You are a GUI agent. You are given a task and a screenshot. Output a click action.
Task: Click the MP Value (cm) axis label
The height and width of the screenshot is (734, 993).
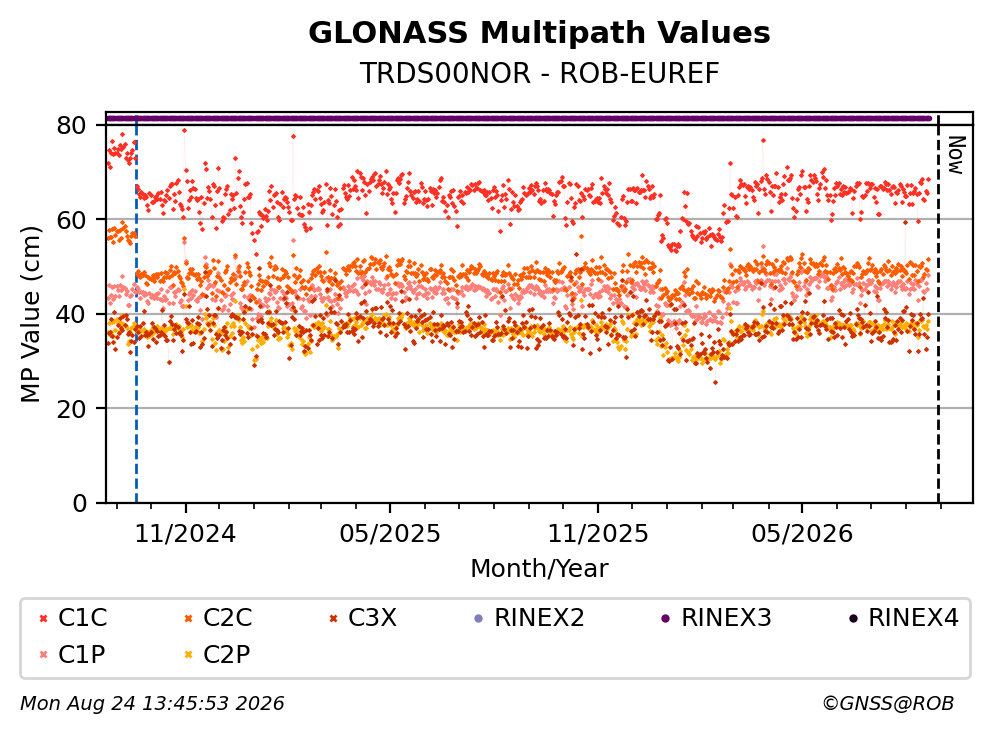coord(30,314)
